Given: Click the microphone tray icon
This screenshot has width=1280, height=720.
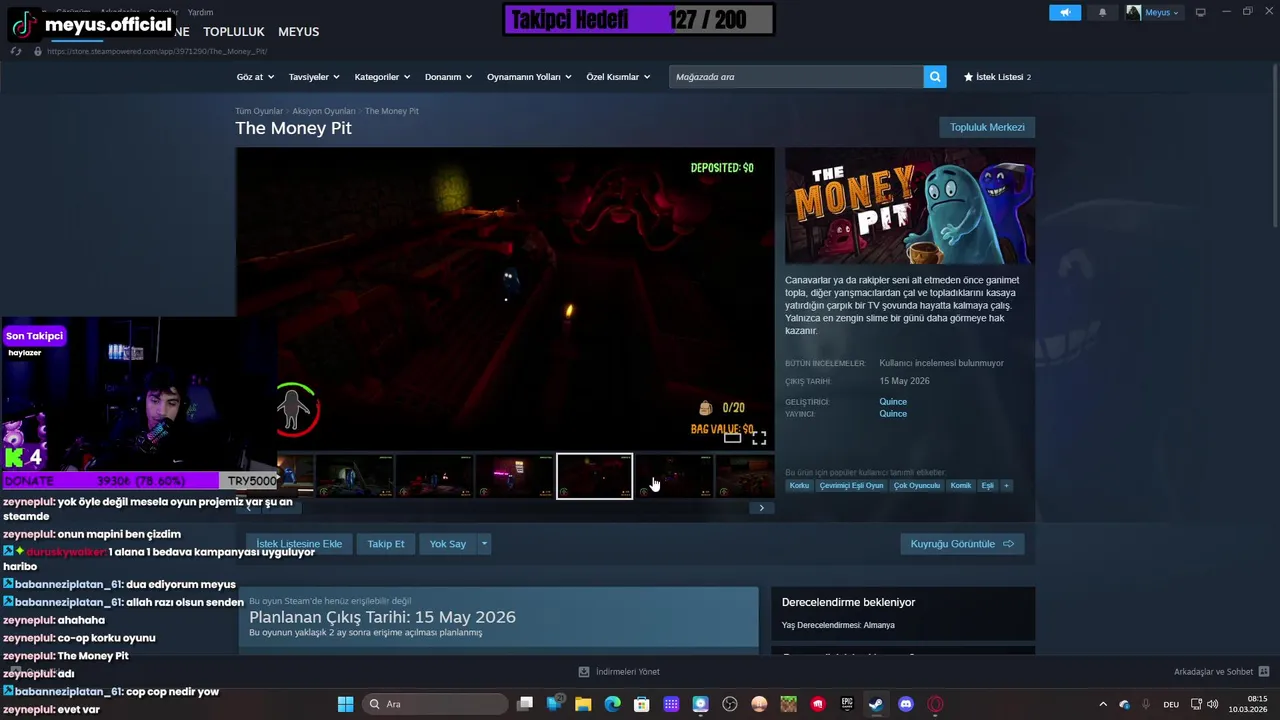Looking at the screenshot, I should (x=1146, y=704).
